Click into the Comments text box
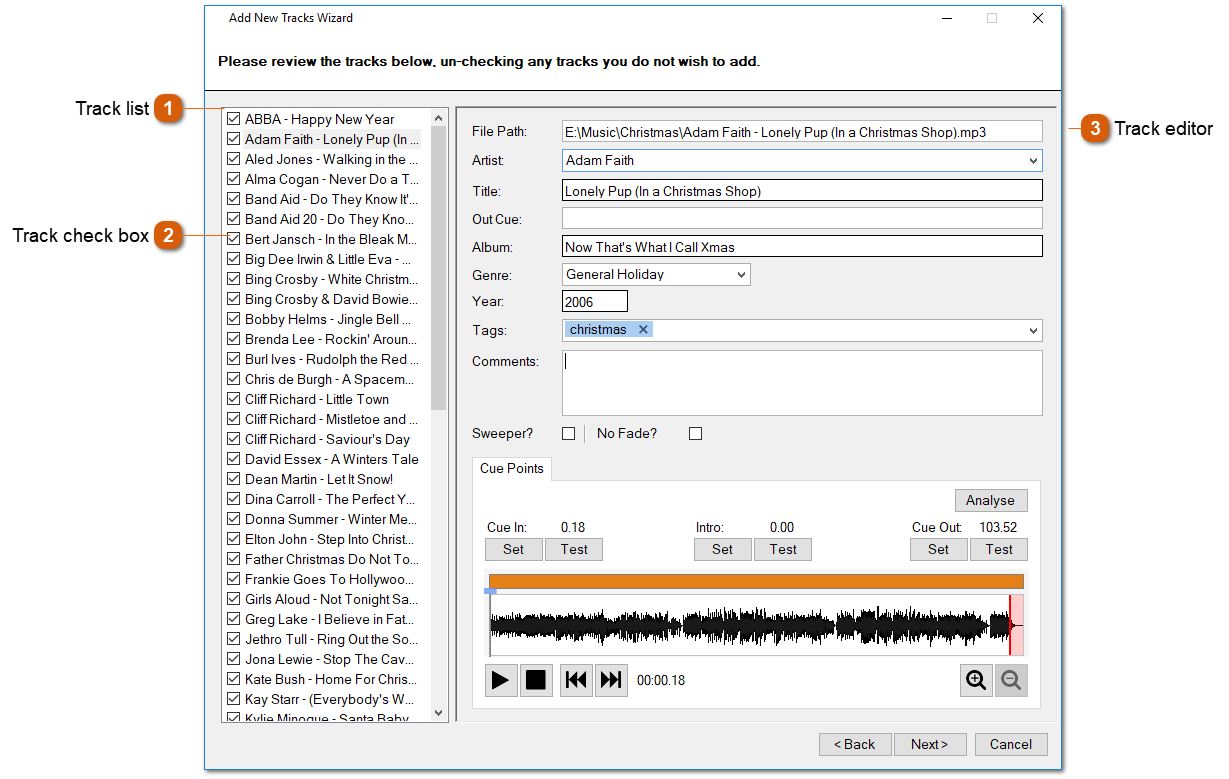The height and width of the screenshot is (779, 1229). coord(802,382)
